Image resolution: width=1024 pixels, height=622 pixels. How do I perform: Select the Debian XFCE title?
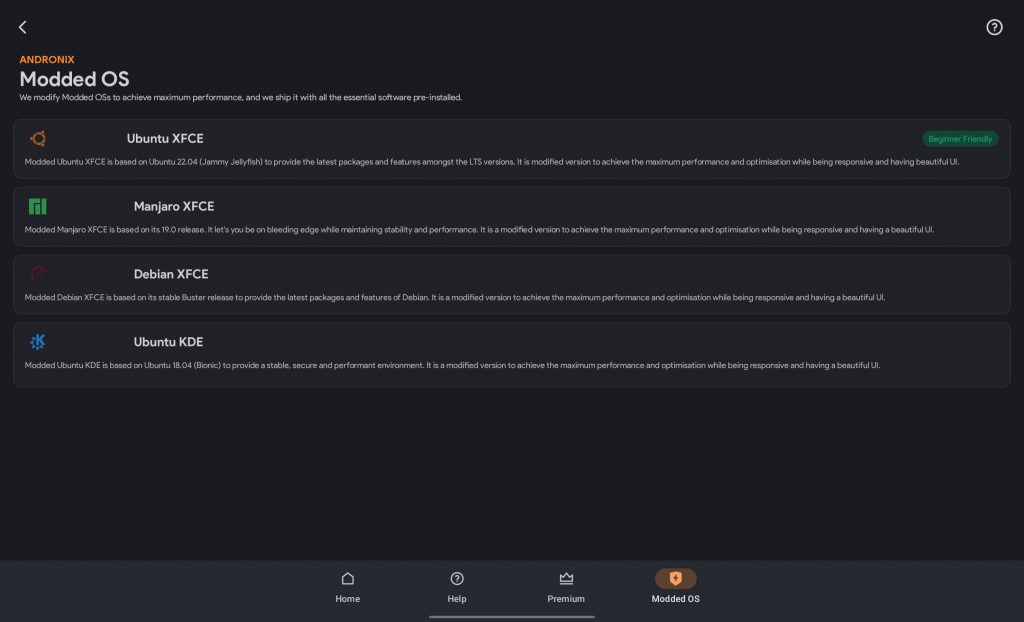click(171, 274)
